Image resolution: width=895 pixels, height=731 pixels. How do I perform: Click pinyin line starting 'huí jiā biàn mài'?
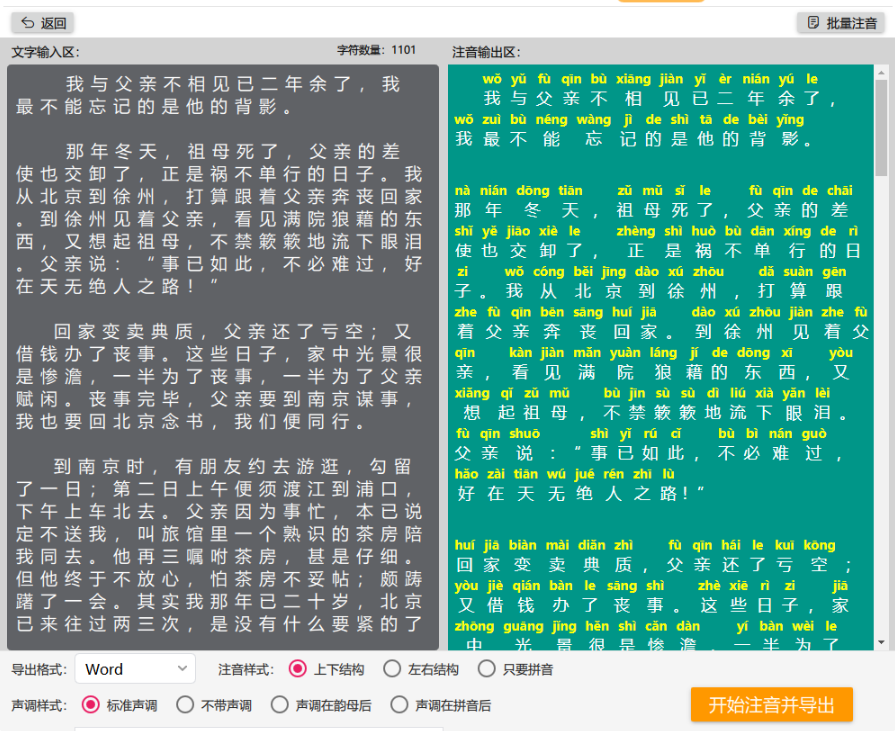coord(645,546)
